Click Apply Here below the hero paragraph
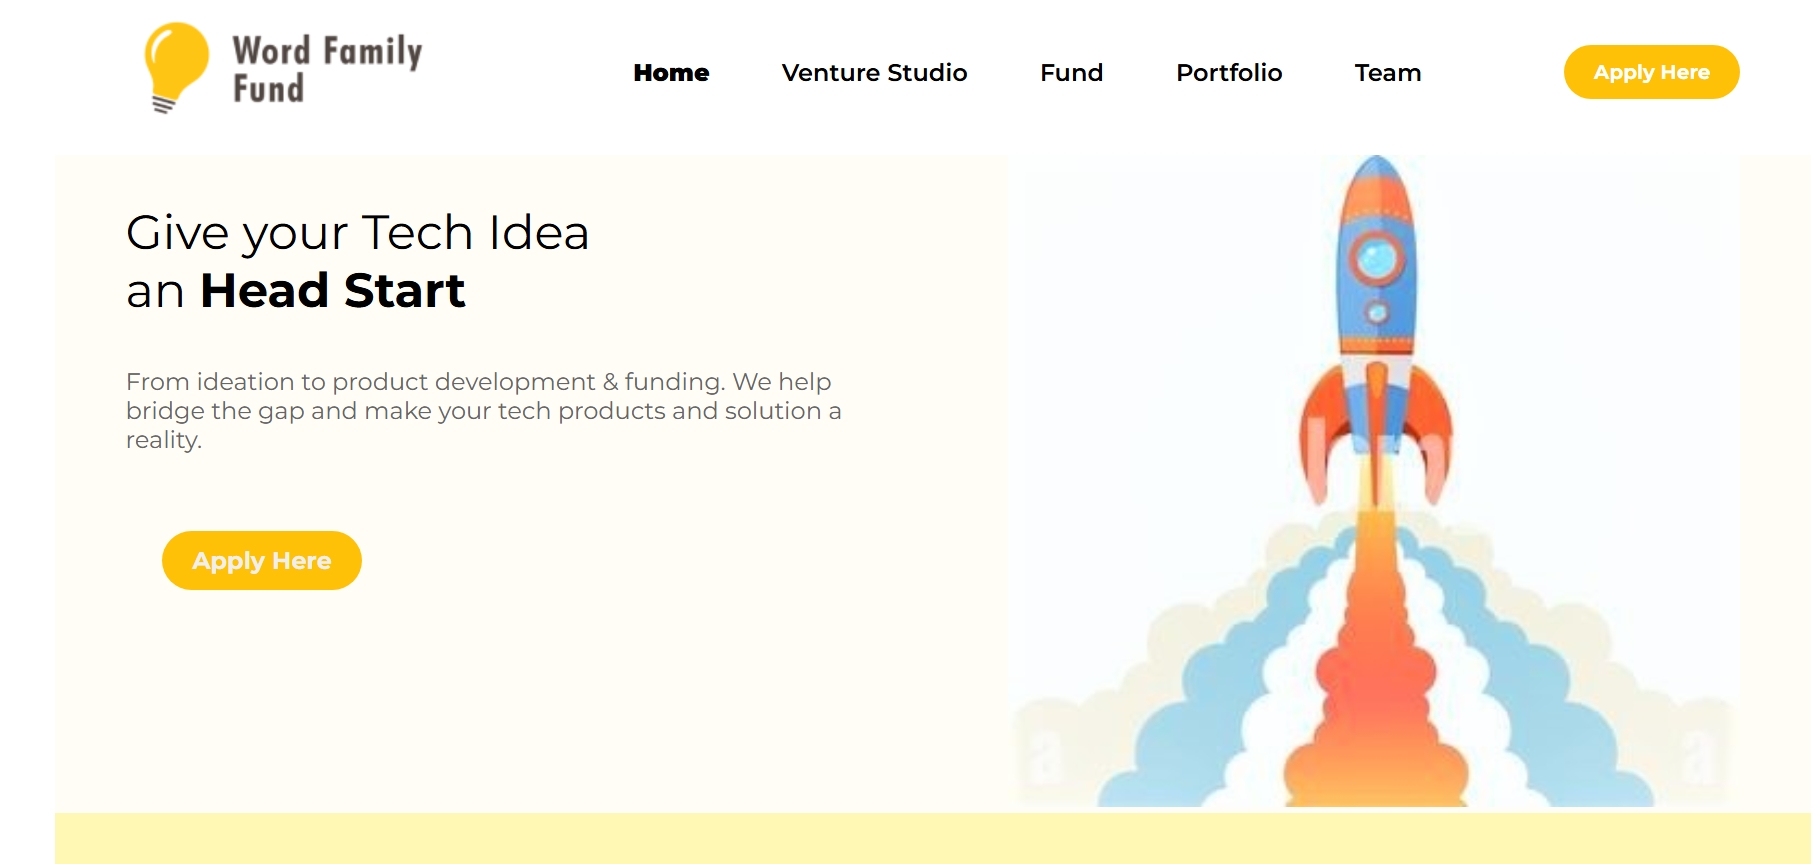 point(262,560)
